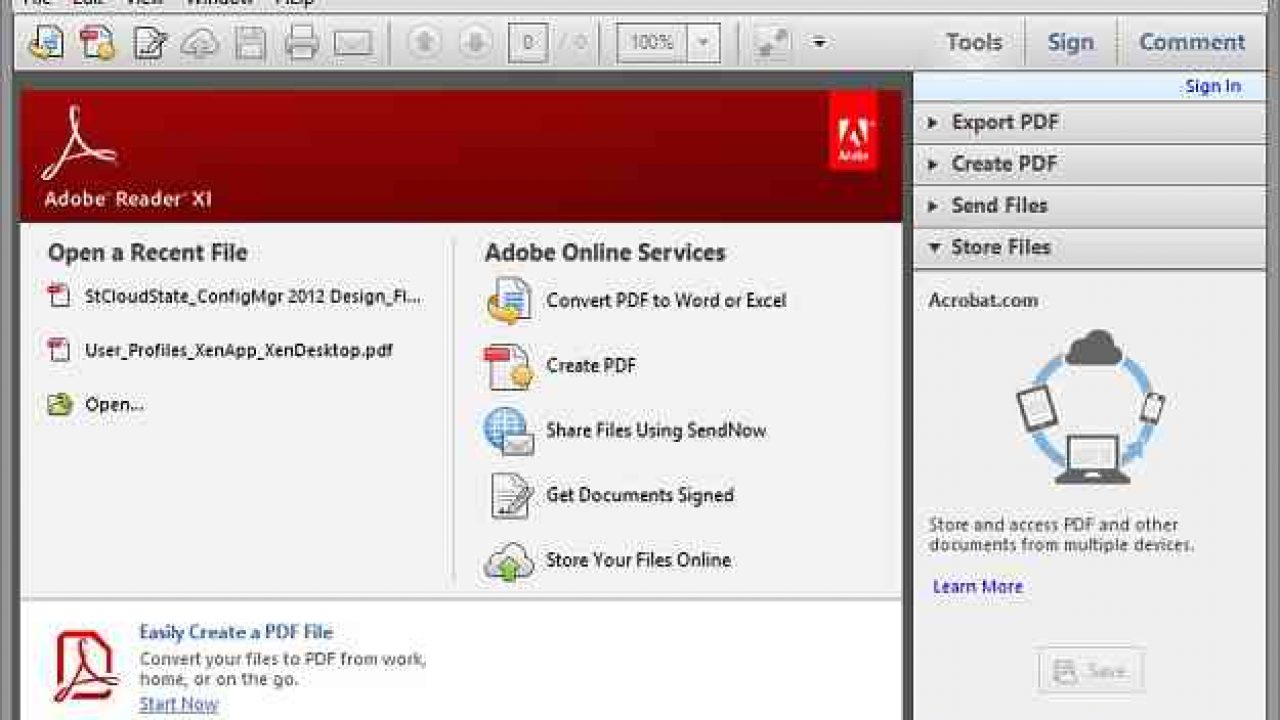Click the Email envelope toolbar icon
Image resolution: width=1280 pixels, height=720 pixels.
pos(352,43)
